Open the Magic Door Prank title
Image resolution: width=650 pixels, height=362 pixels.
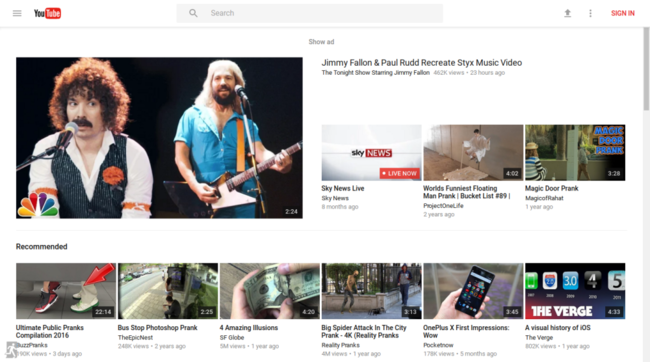pyautogui.click(x=552, y=188)
